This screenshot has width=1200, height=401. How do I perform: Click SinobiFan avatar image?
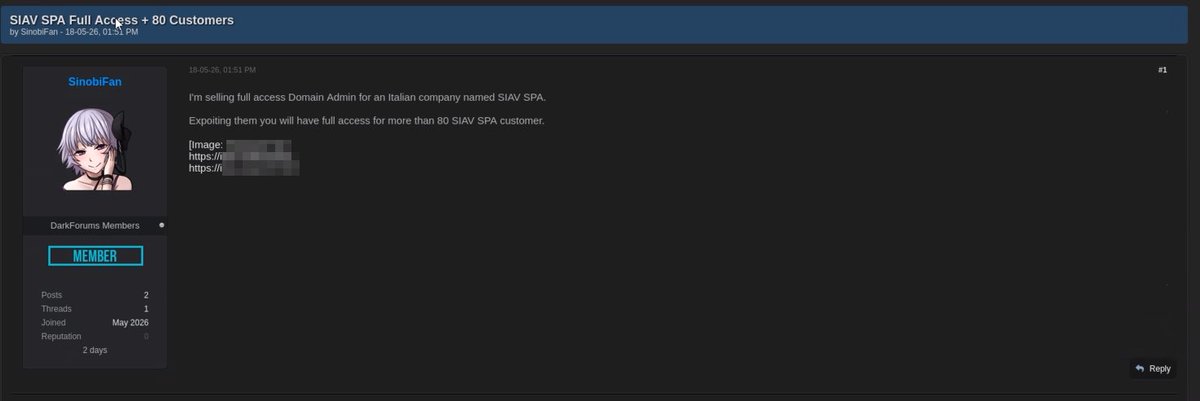pyautogui.click(x=95, y=148)
